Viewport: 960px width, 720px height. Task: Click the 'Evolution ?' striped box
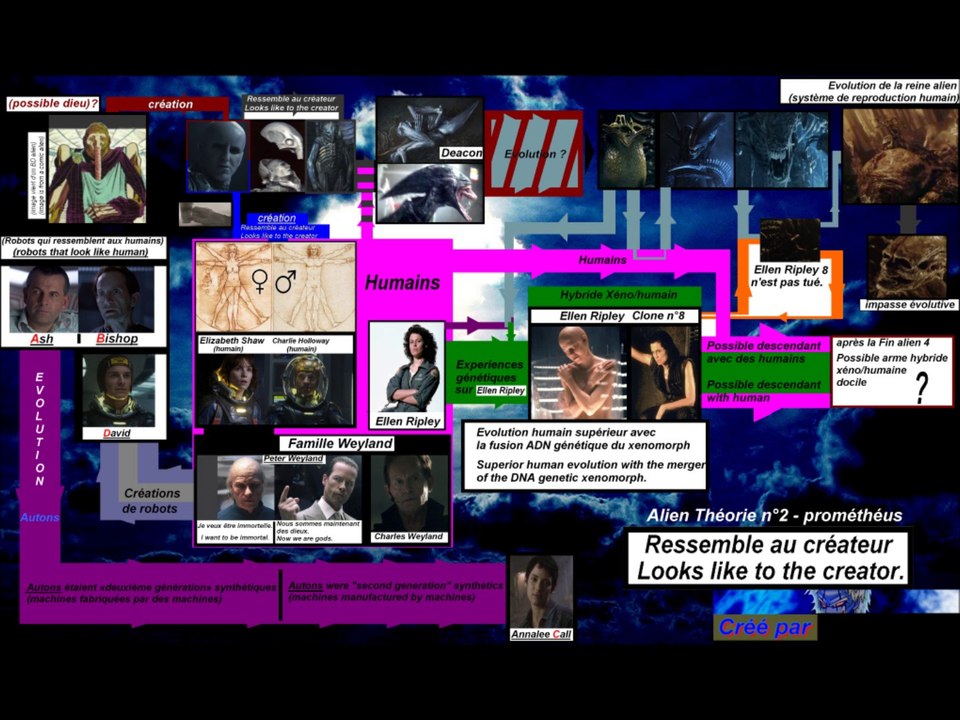pos(534,153)
